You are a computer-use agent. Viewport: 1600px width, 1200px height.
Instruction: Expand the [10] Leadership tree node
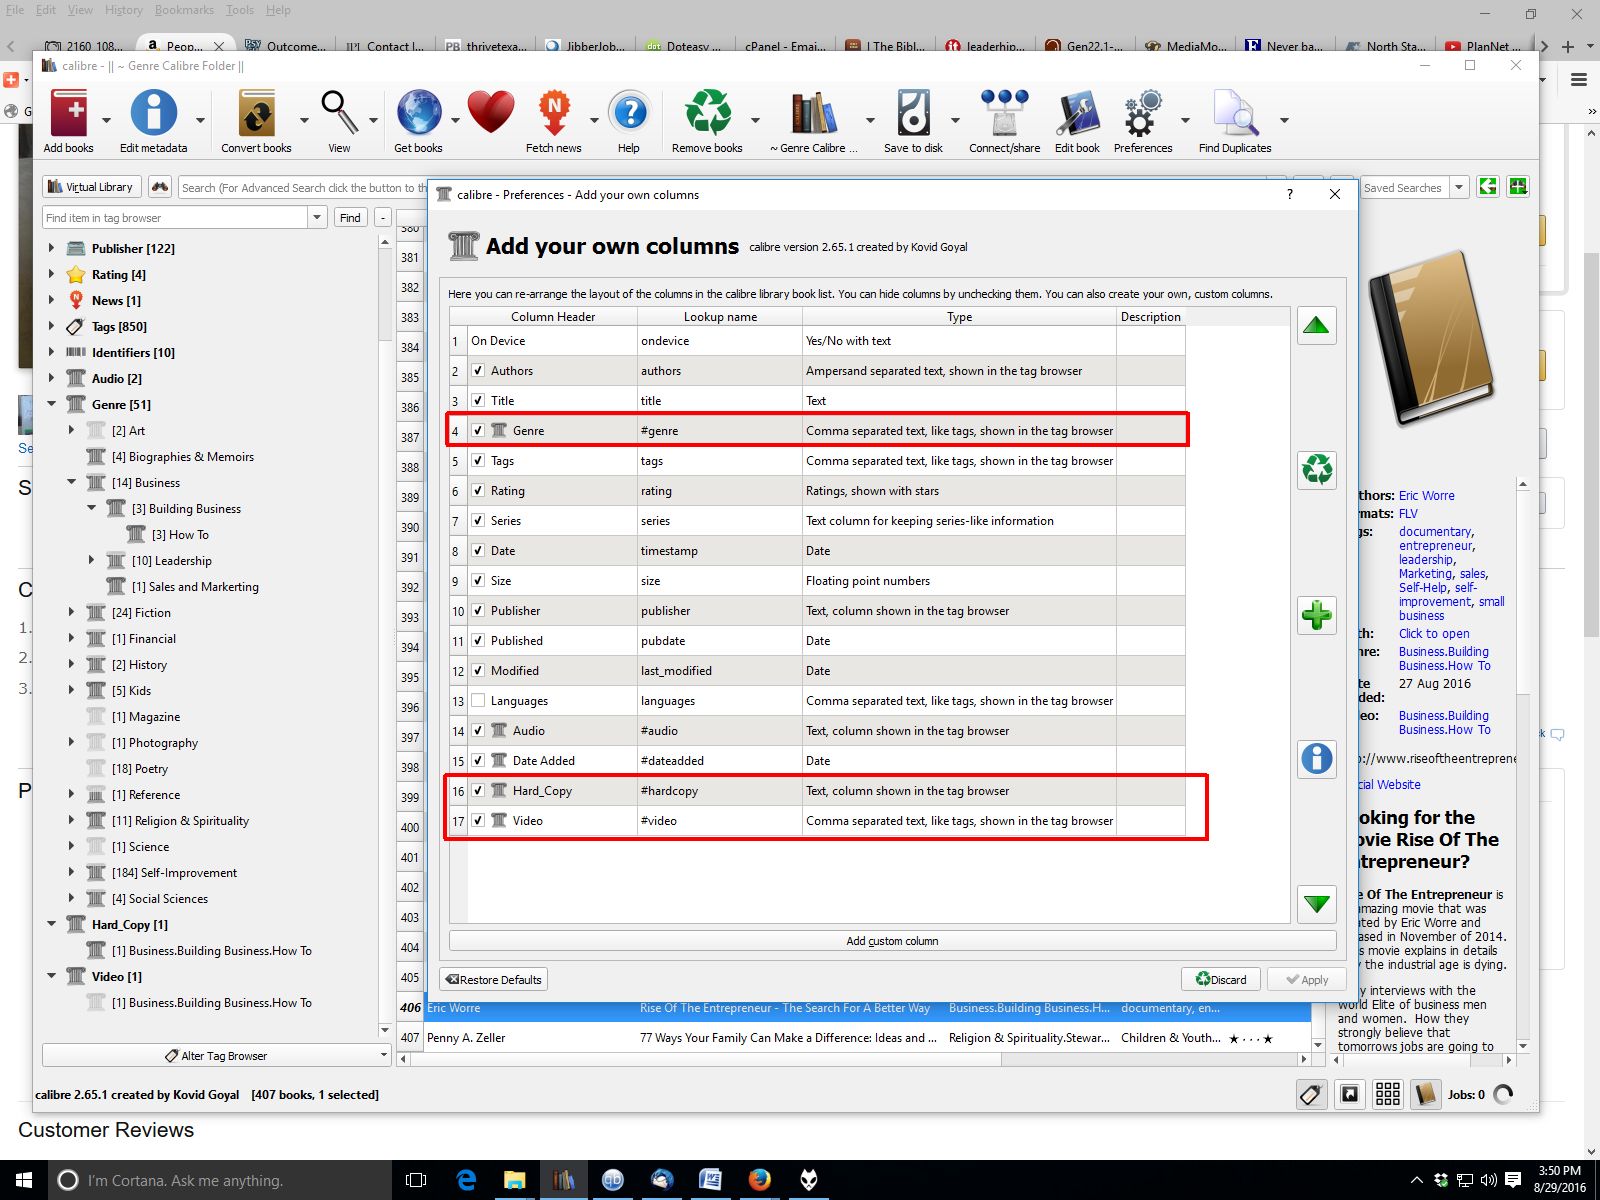[x=91, y=560]
